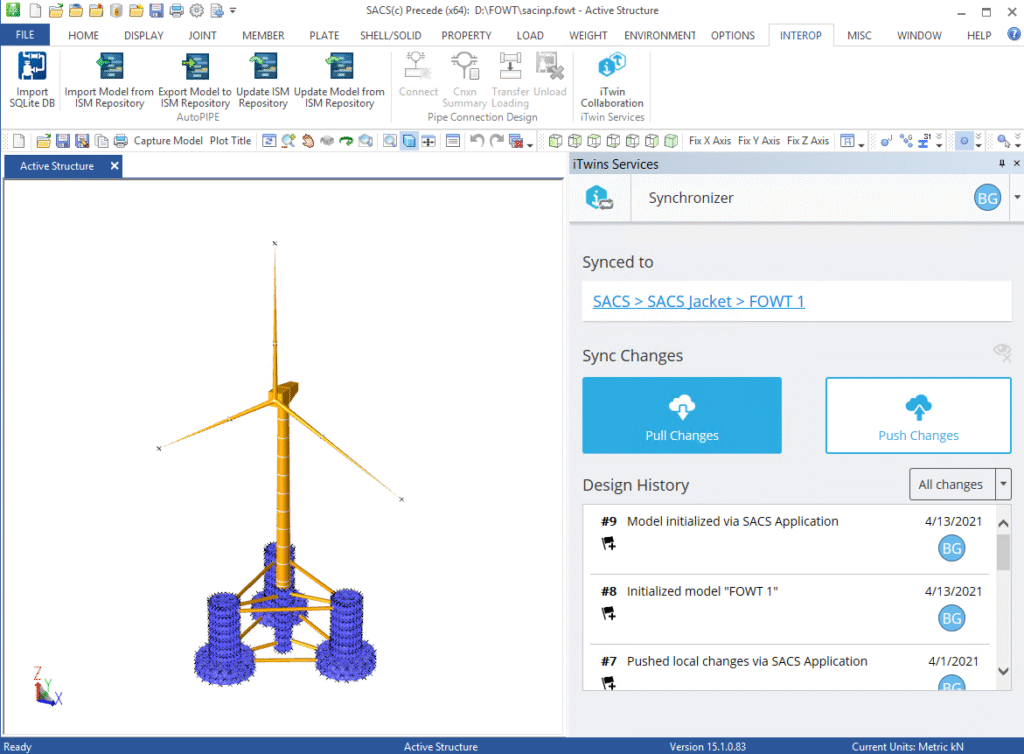Viewport: 1024px width, 754px height.
Task: Click the first cube view icon
Action: coord(556,141)
